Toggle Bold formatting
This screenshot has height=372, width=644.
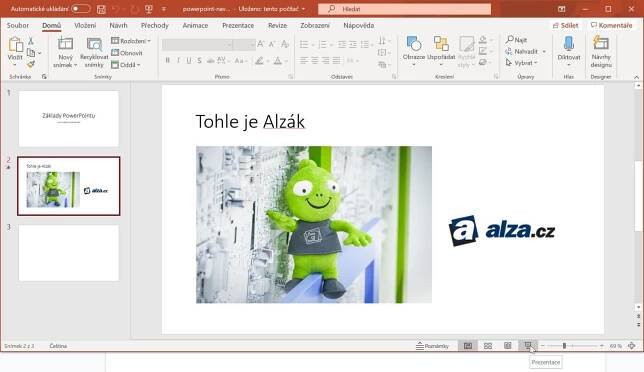(168, 61)
